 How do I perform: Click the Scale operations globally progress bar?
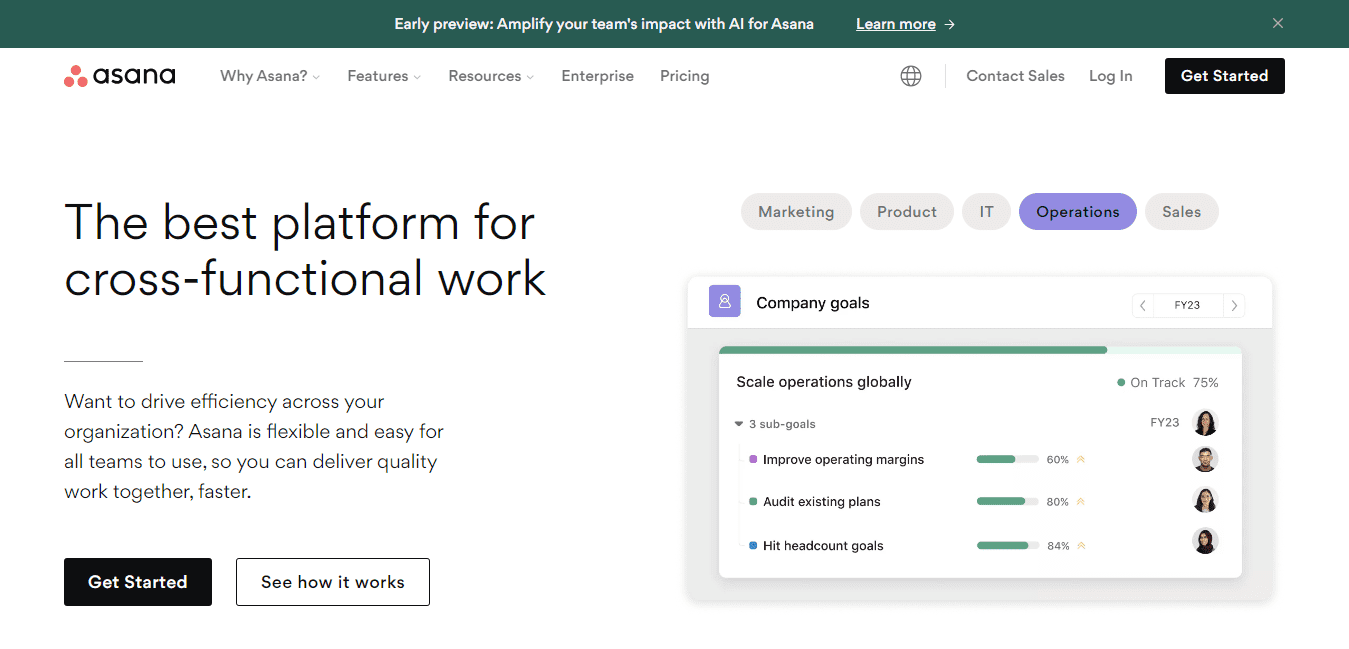coord(980,350)
